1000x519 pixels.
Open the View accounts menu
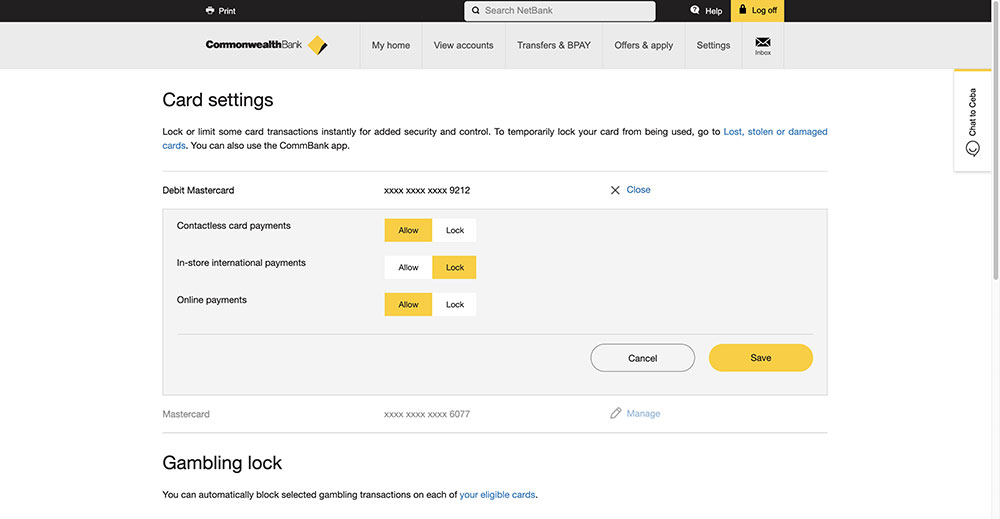coord(464,45)
